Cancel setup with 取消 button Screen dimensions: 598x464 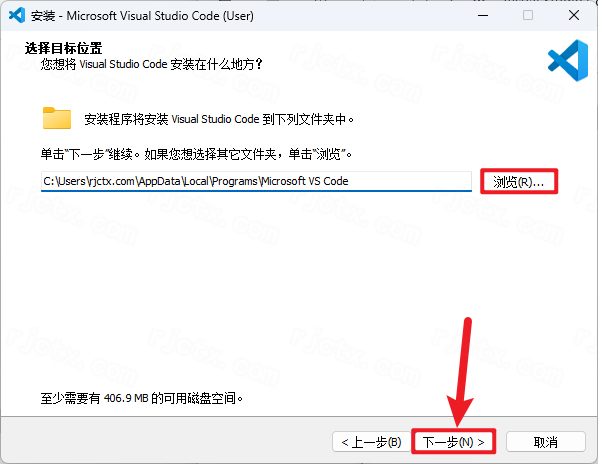click(x=545, y=442)
